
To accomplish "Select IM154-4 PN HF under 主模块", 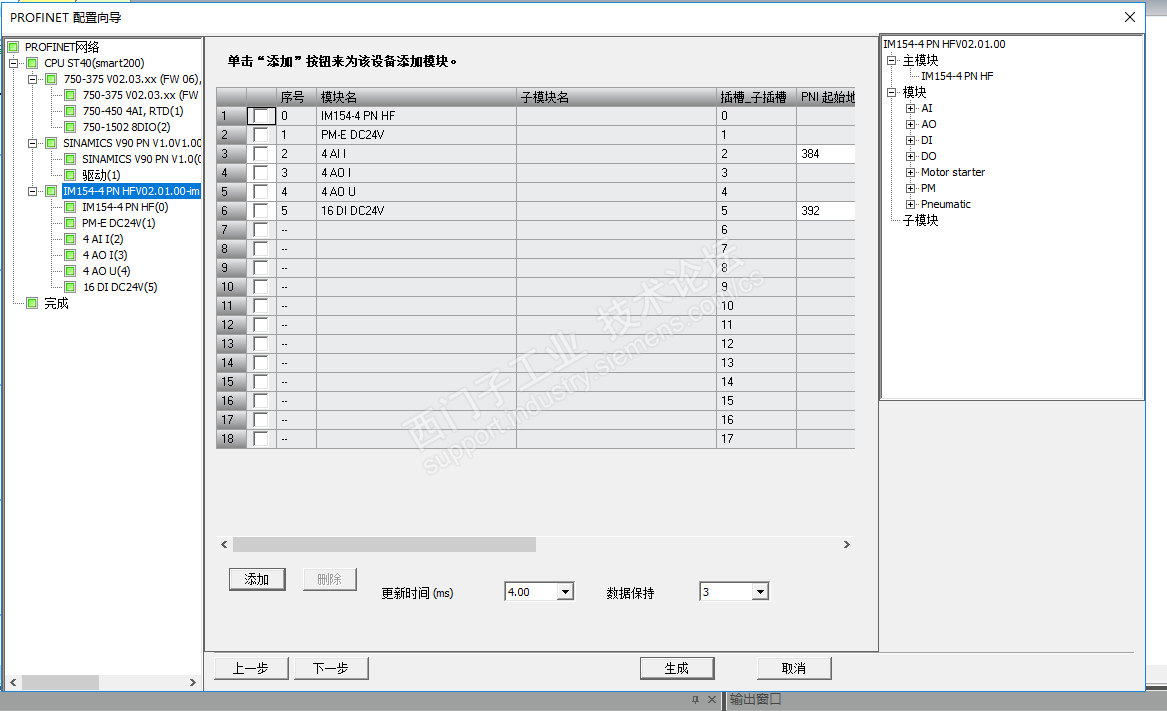I will 957,77.
